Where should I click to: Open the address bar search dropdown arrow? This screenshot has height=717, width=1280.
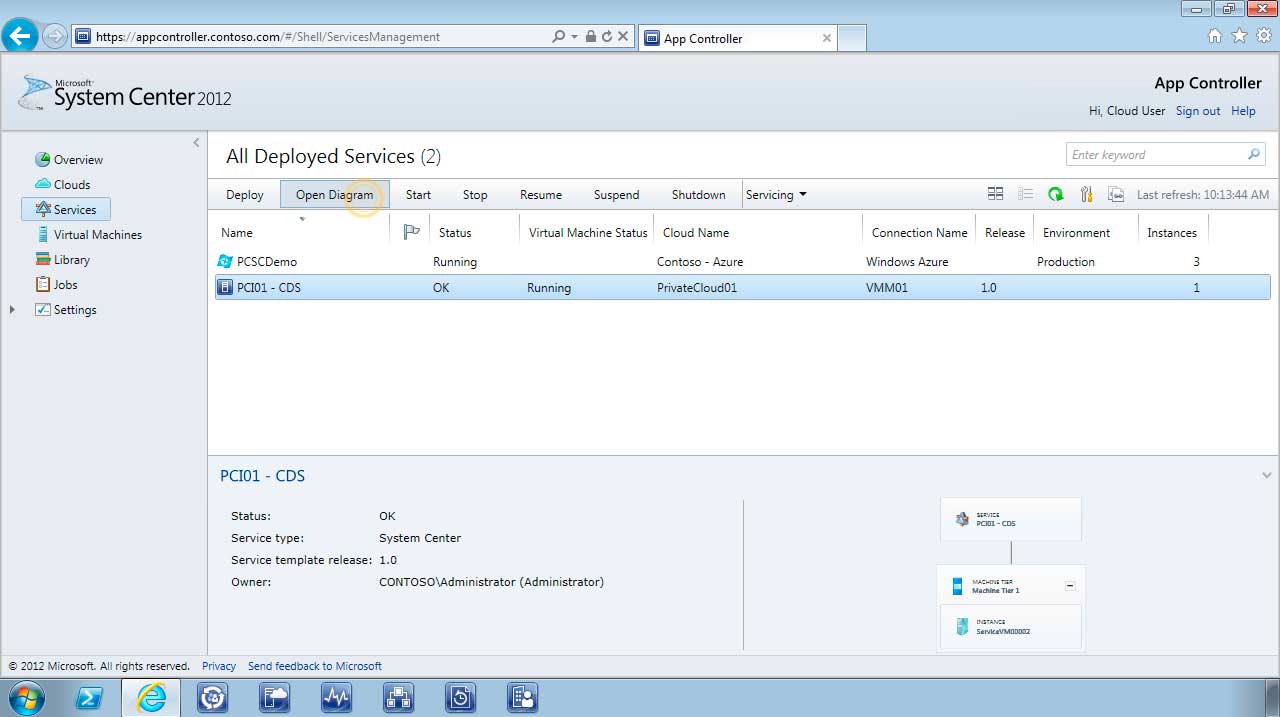pyautogui.click(x=574, y=36)
